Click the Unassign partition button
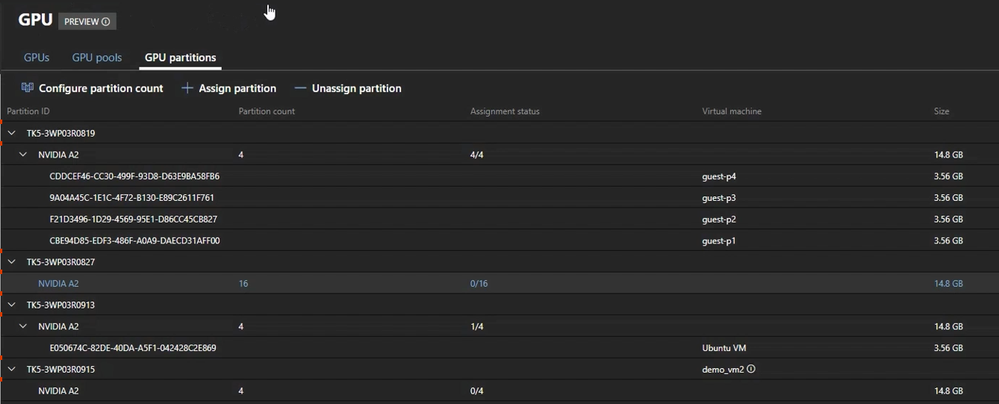The height and width of the screenshot is (404, 999). pyautogui.click(x=348, y=88)
